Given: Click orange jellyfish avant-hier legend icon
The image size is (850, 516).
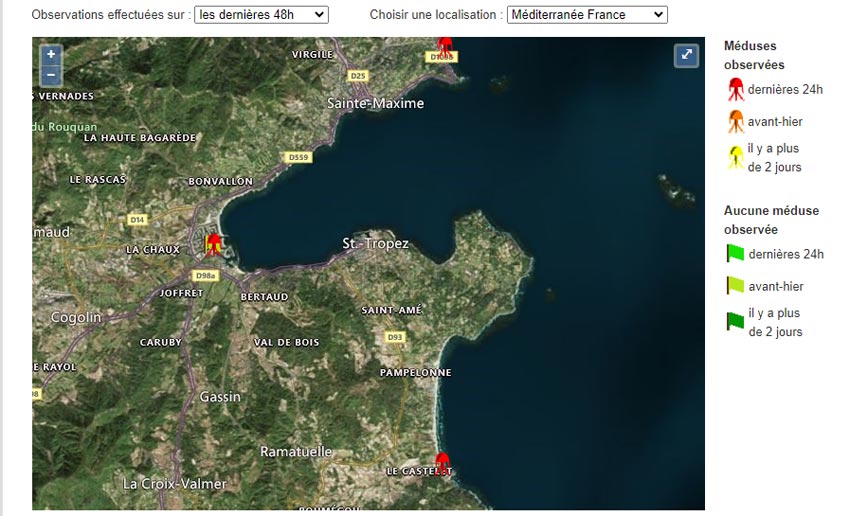Looking at the screenshot, I should [736, 122].
